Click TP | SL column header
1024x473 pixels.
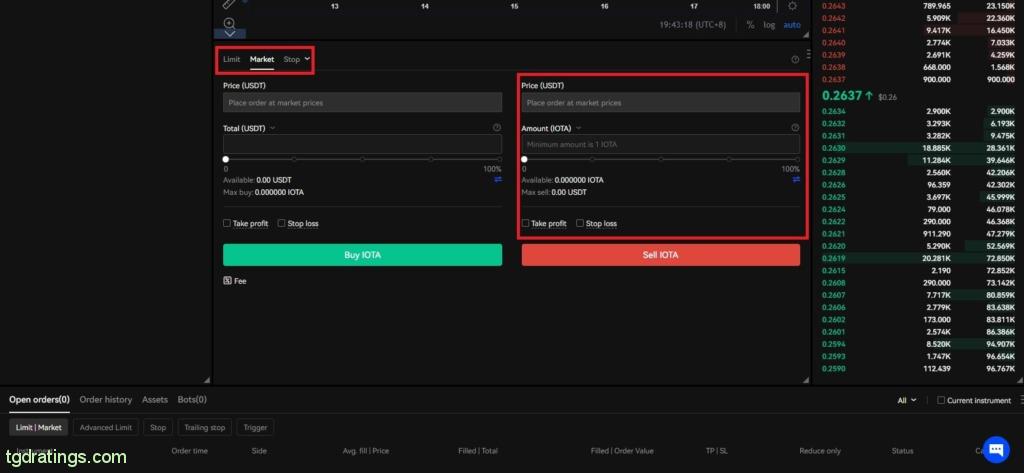point(716,451)
